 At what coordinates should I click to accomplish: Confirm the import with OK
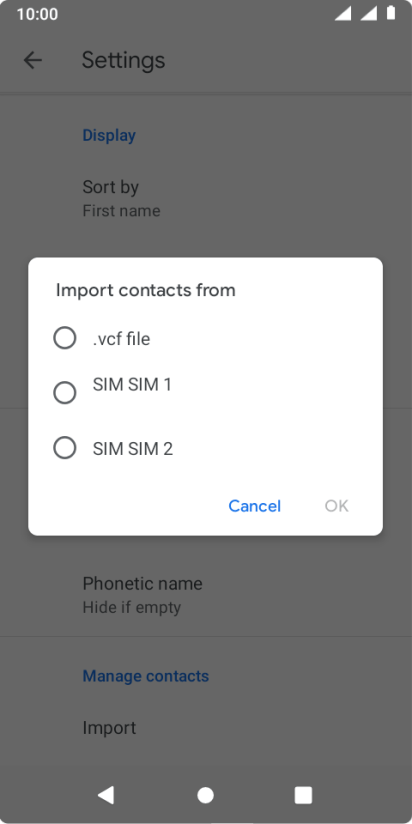click(x=336, y=506)
